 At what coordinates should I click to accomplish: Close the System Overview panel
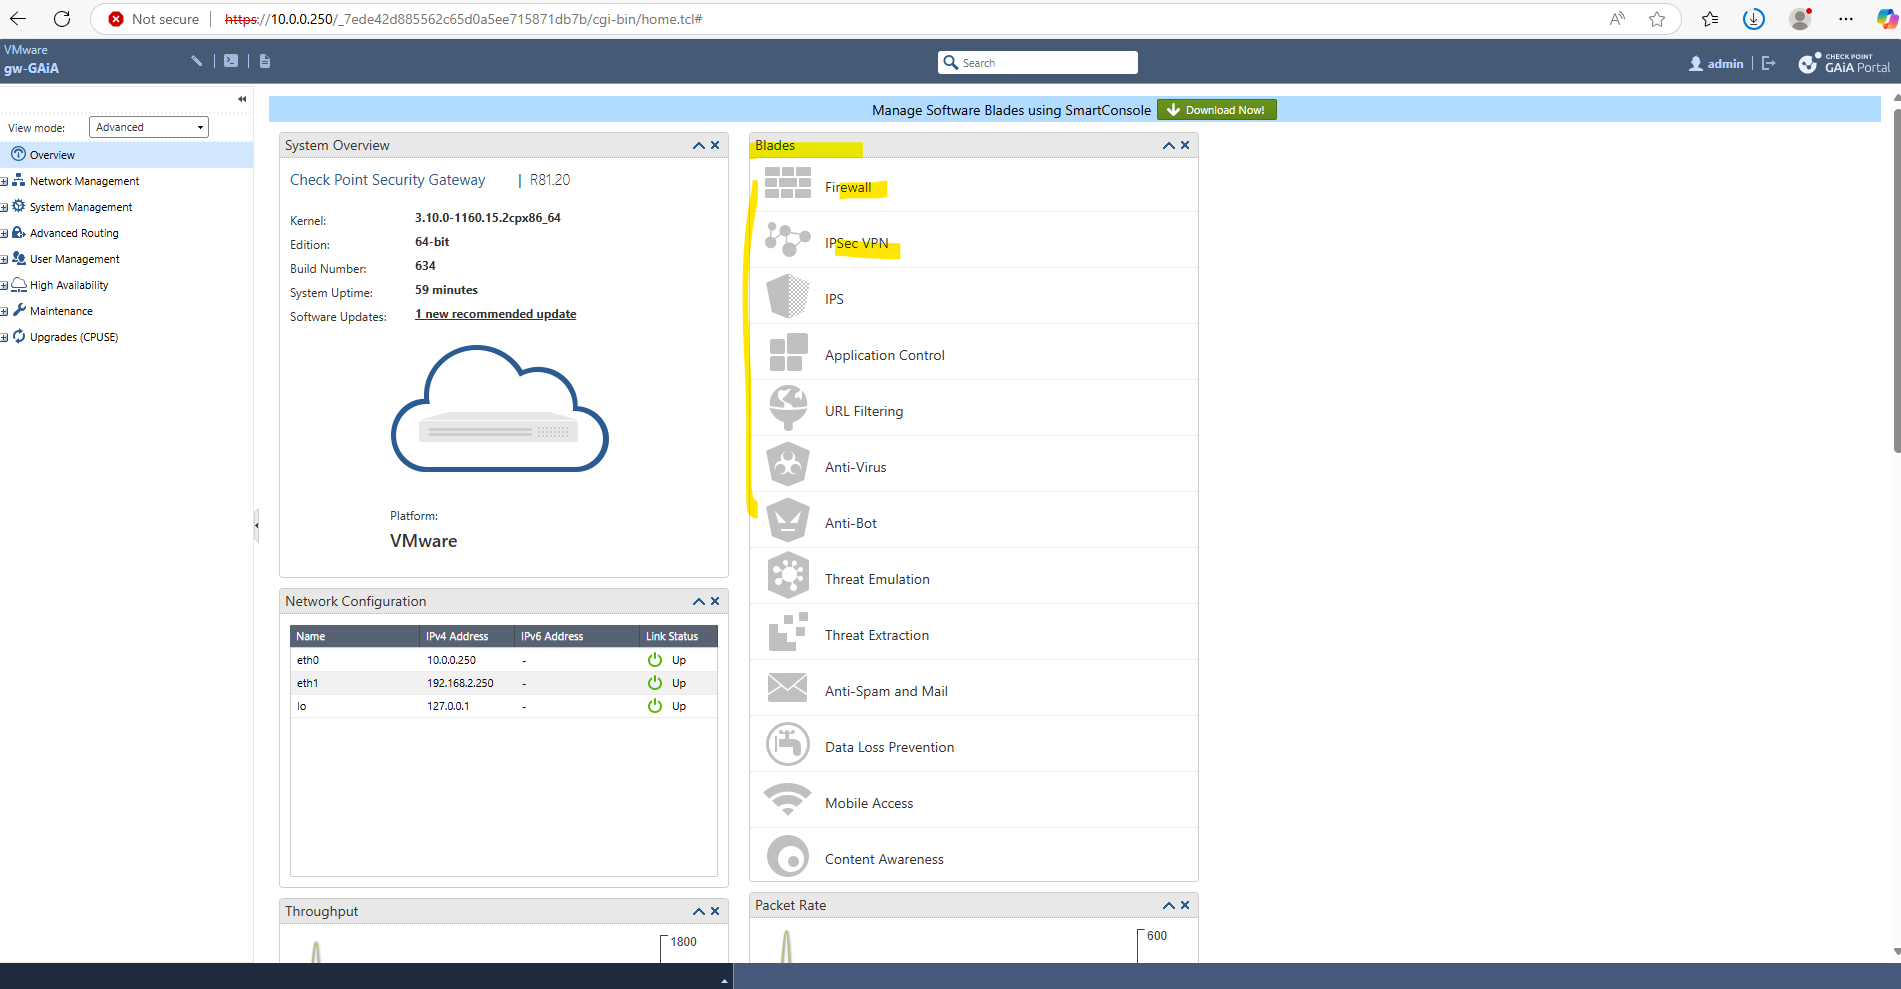(715, 146)
